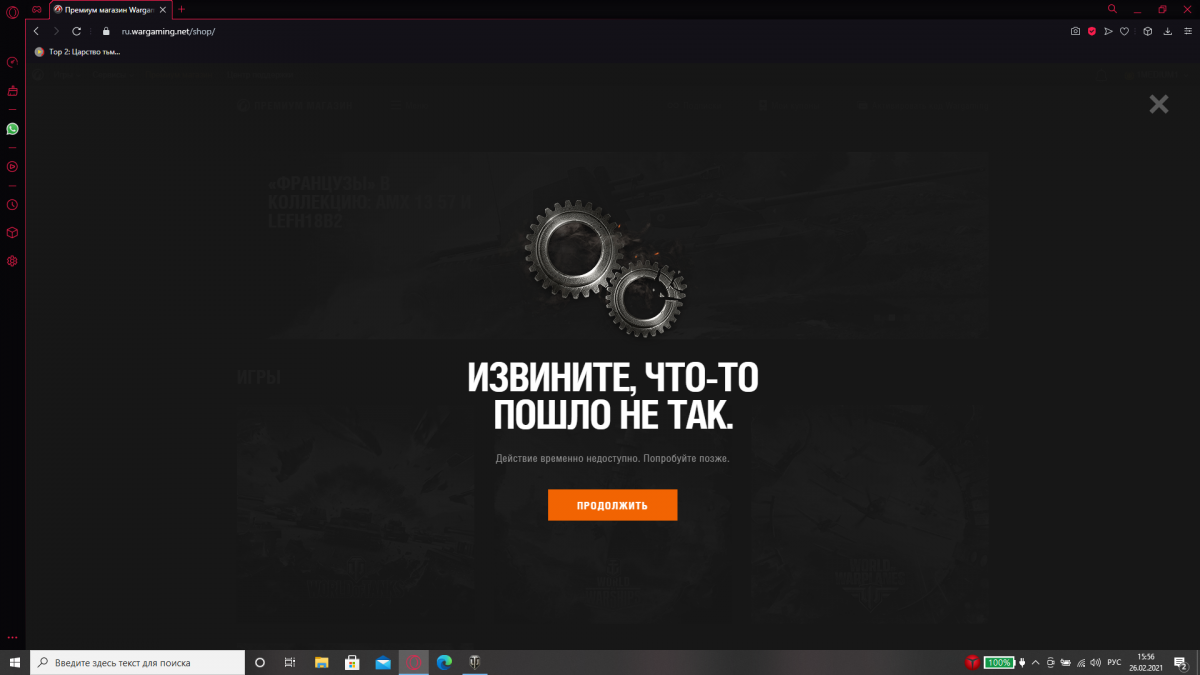Open the Easy Setup sliders icon
The width and height of the screenshot is (1200, 675).
click(1186, 31)
